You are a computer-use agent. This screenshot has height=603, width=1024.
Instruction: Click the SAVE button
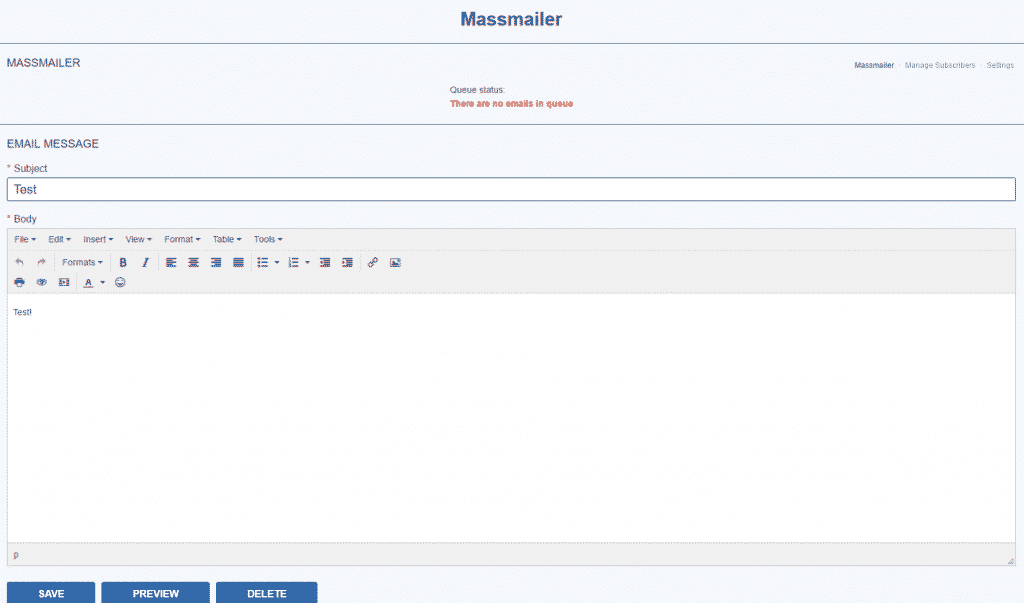[x=51, y=593]
